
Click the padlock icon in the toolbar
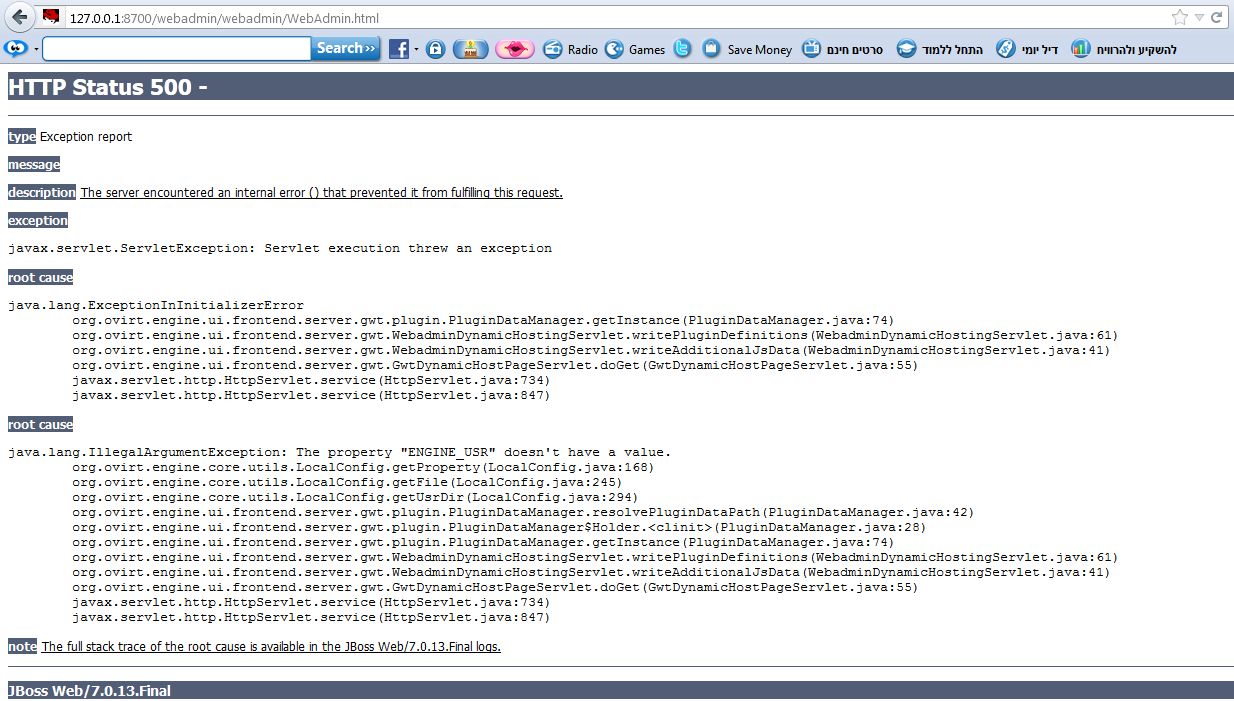(x=435, y=49)
